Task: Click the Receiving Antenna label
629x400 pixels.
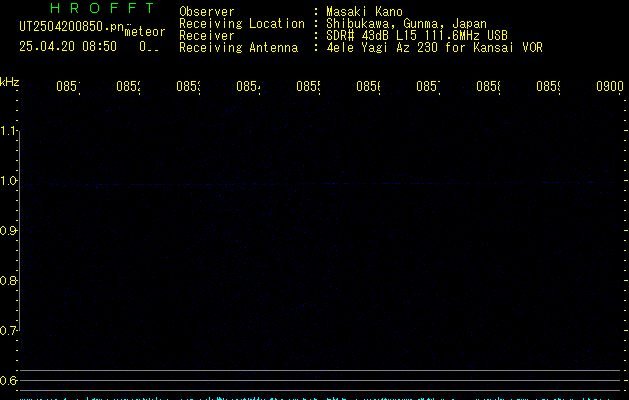Action: [239, 47]
